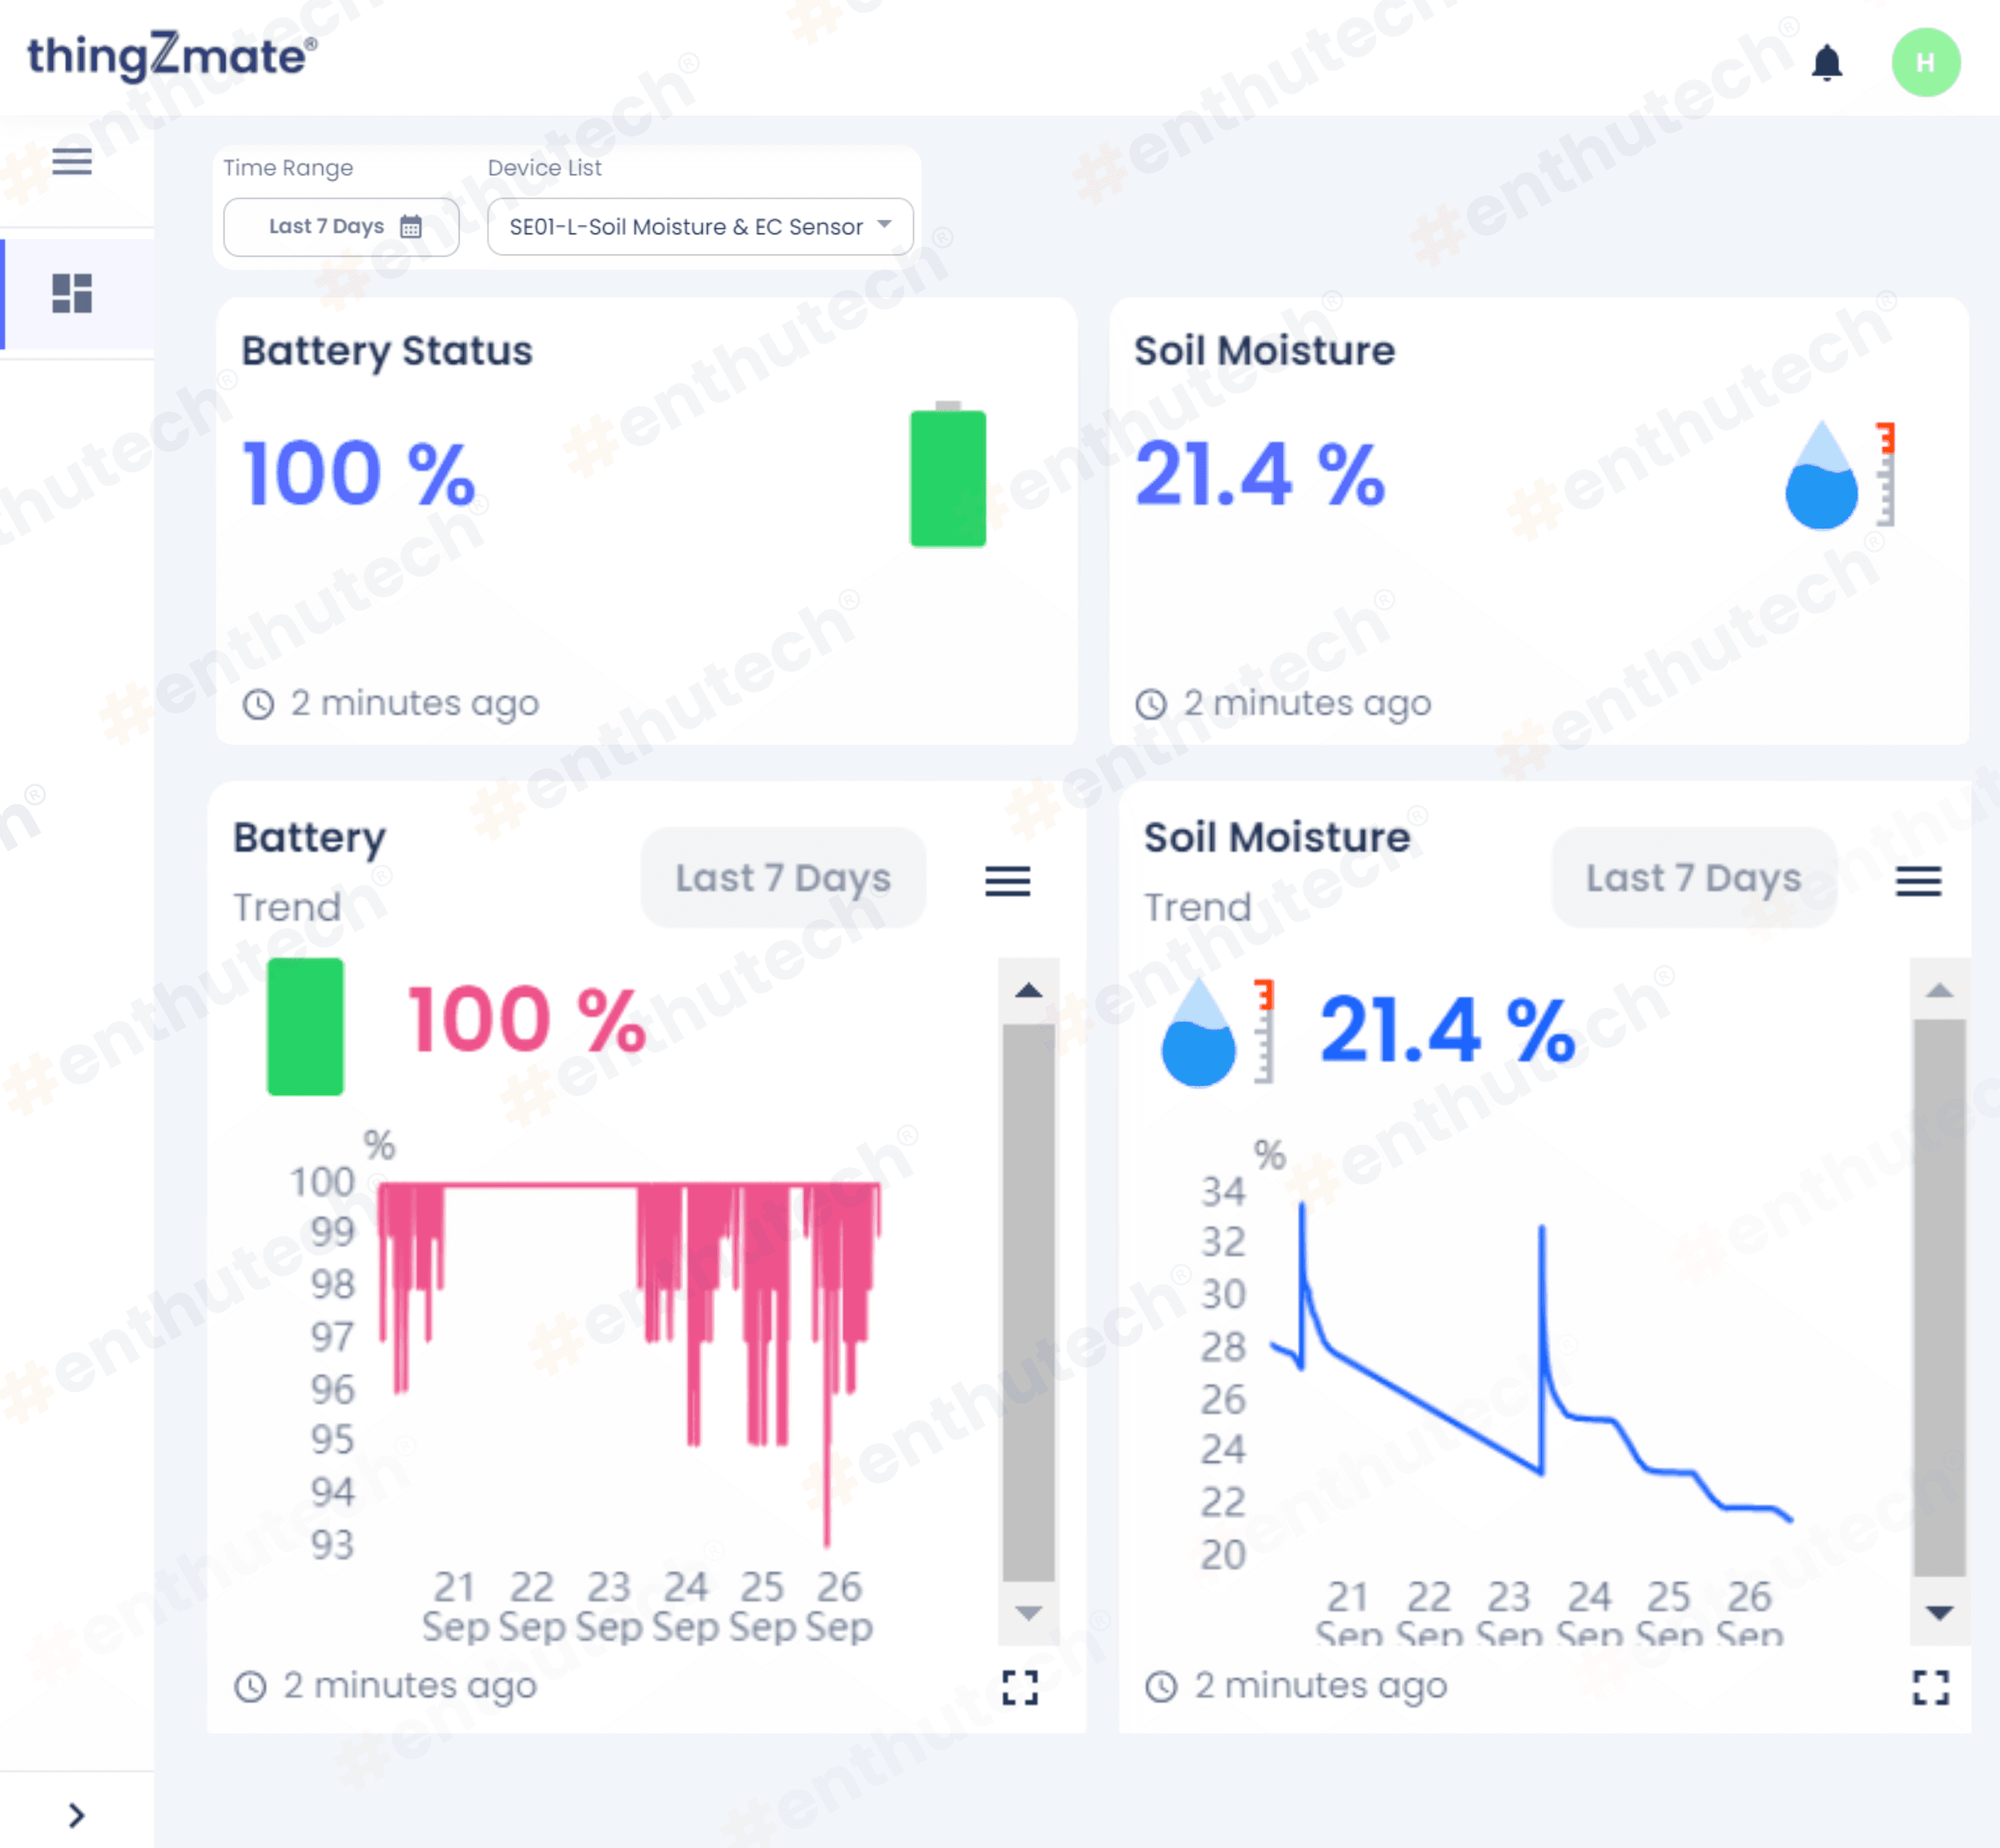Click the battery icon in Battery Status card
The height and width of the screenshot is (1848, 2000).
click(947, 477)
